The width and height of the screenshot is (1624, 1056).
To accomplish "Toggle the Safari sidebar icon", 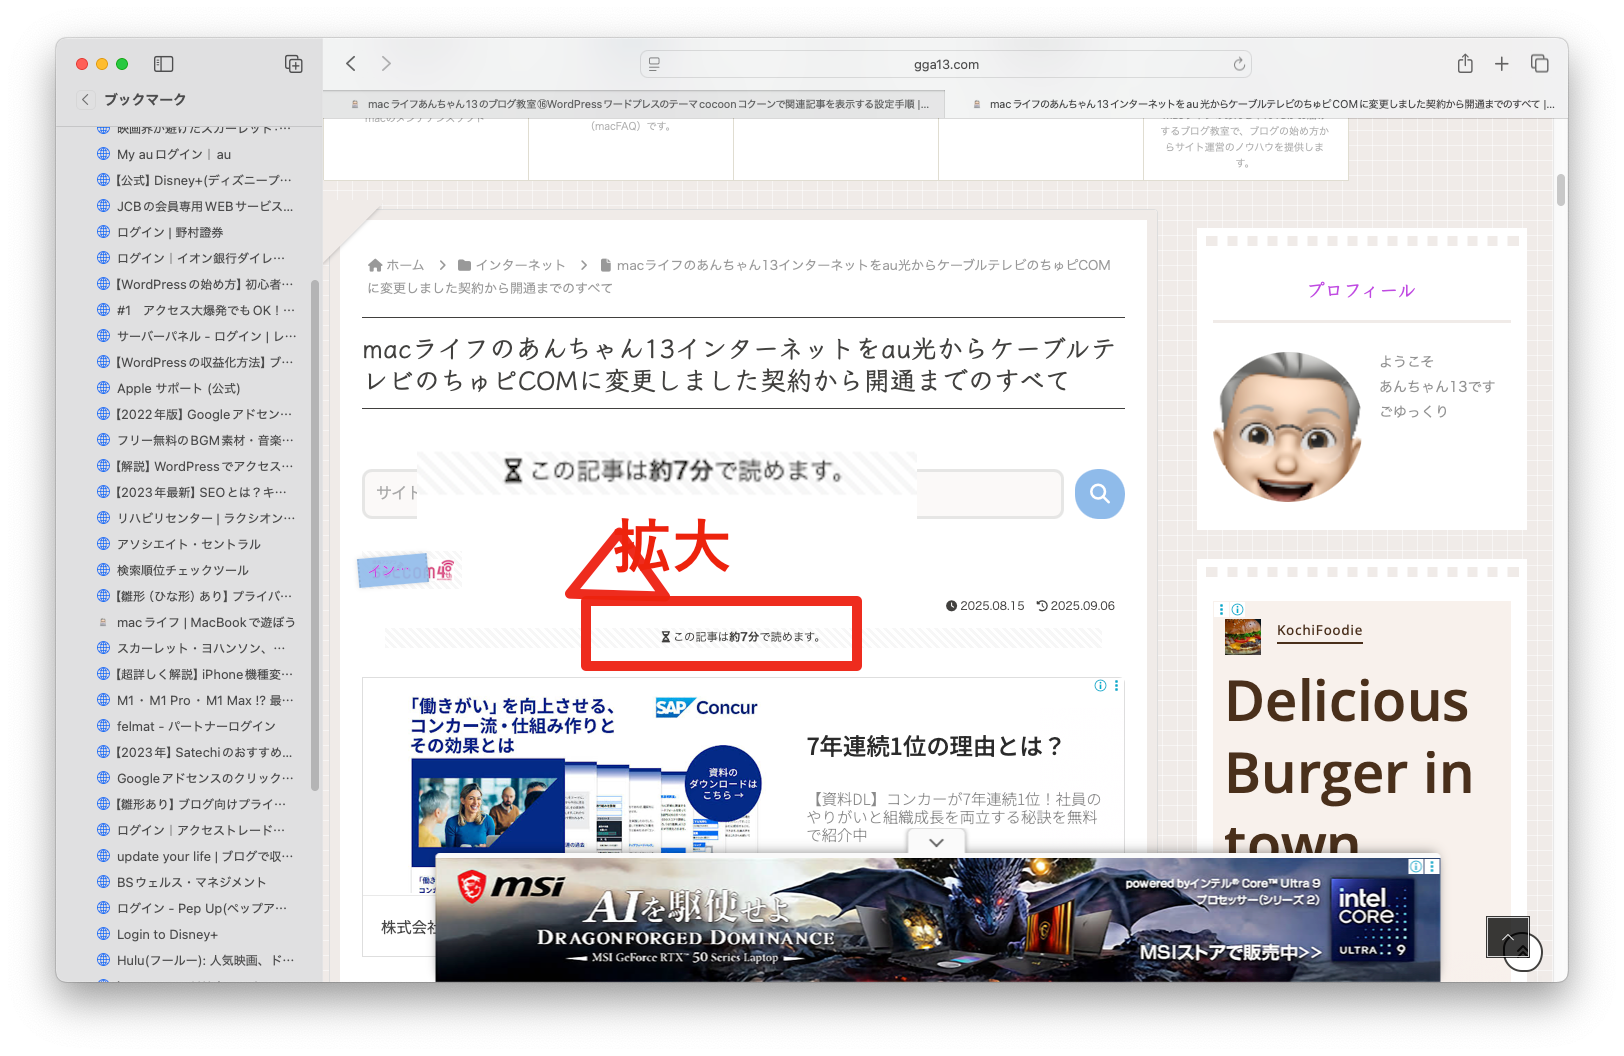I will [x=164, y=64].
